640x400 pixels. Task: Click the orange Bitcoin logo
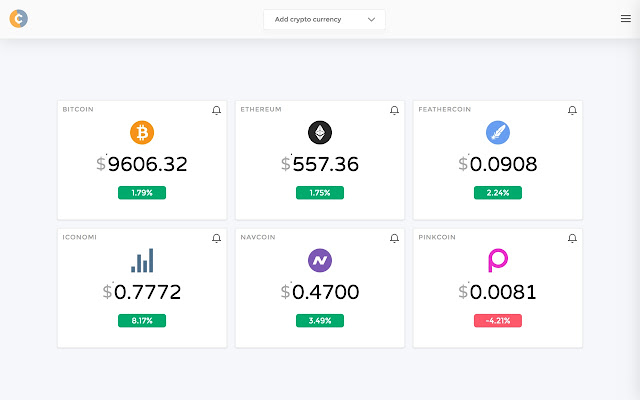[x=142, y=132]
